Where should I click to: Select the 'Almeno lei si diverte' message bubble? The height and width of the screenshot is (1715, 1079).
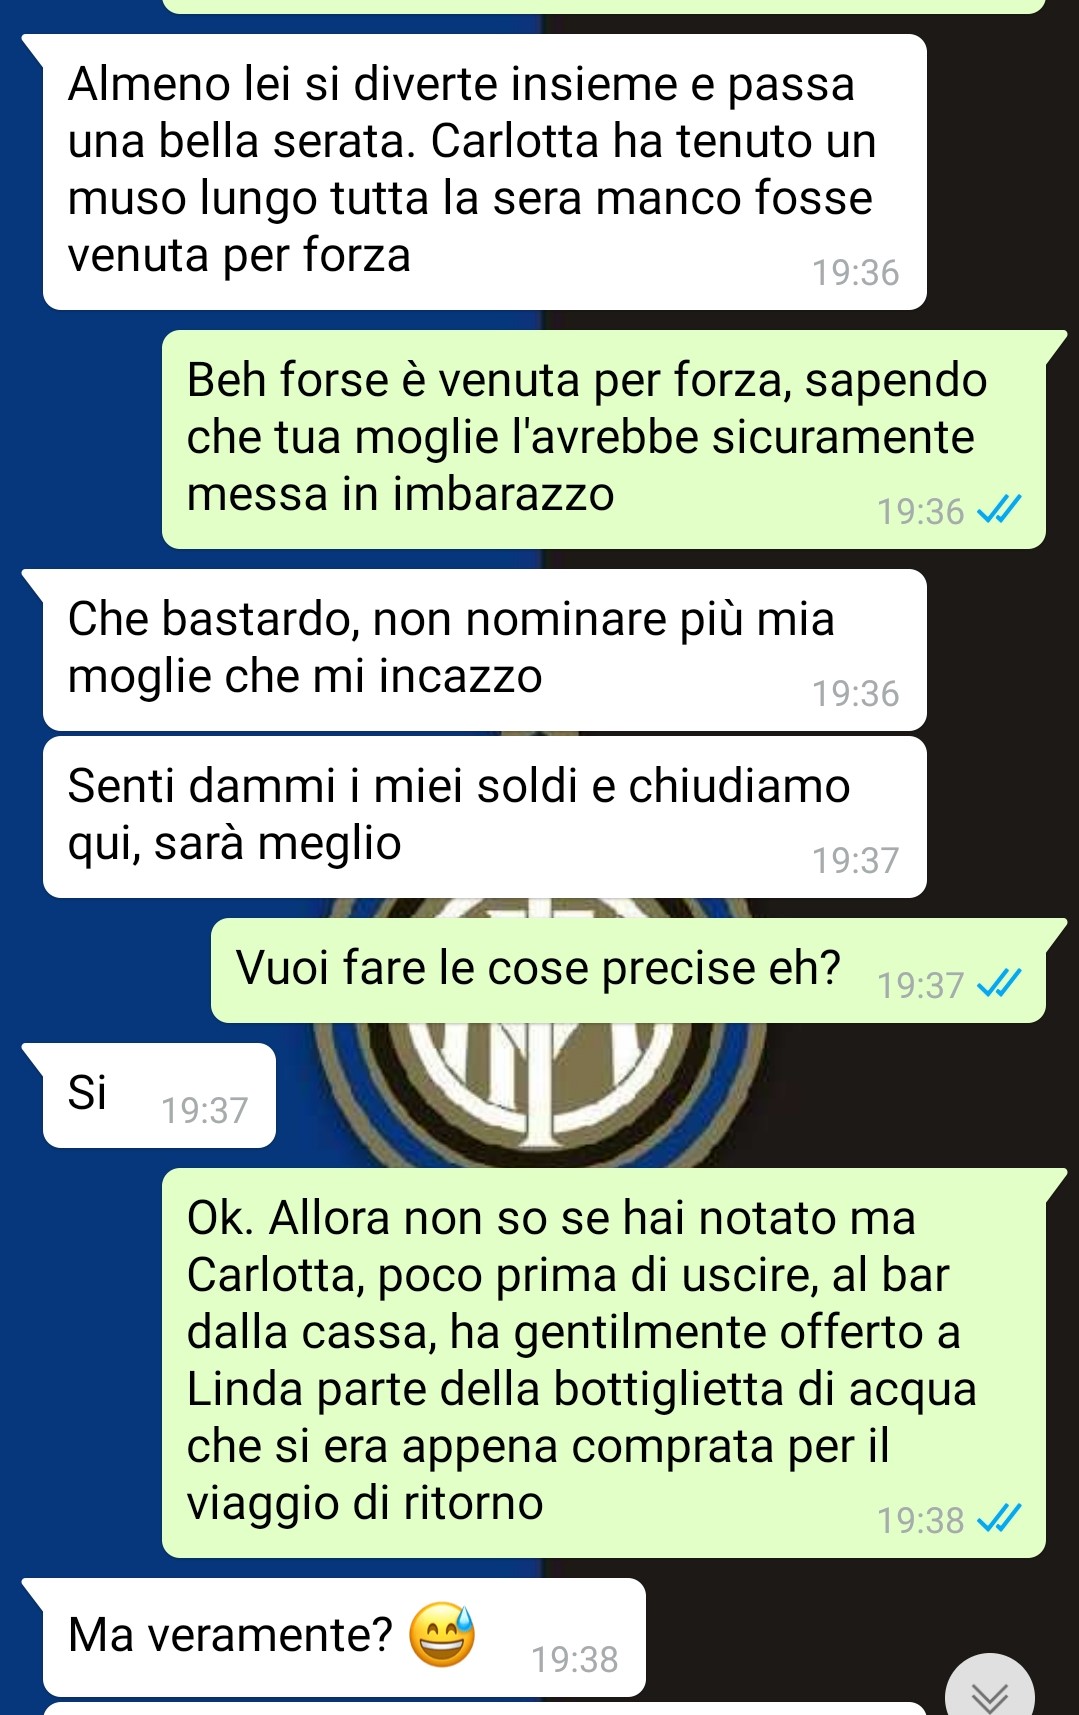point(484,172)
